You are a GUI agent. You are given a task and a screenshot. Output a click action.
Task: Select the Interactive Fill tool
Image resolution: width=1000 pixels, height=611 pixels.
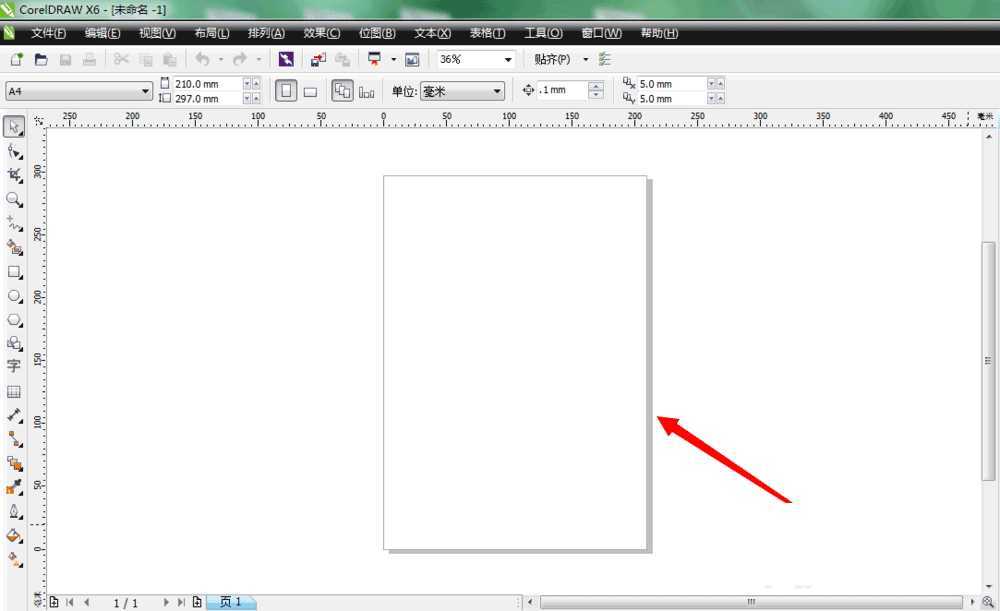[x=14, y=559]
